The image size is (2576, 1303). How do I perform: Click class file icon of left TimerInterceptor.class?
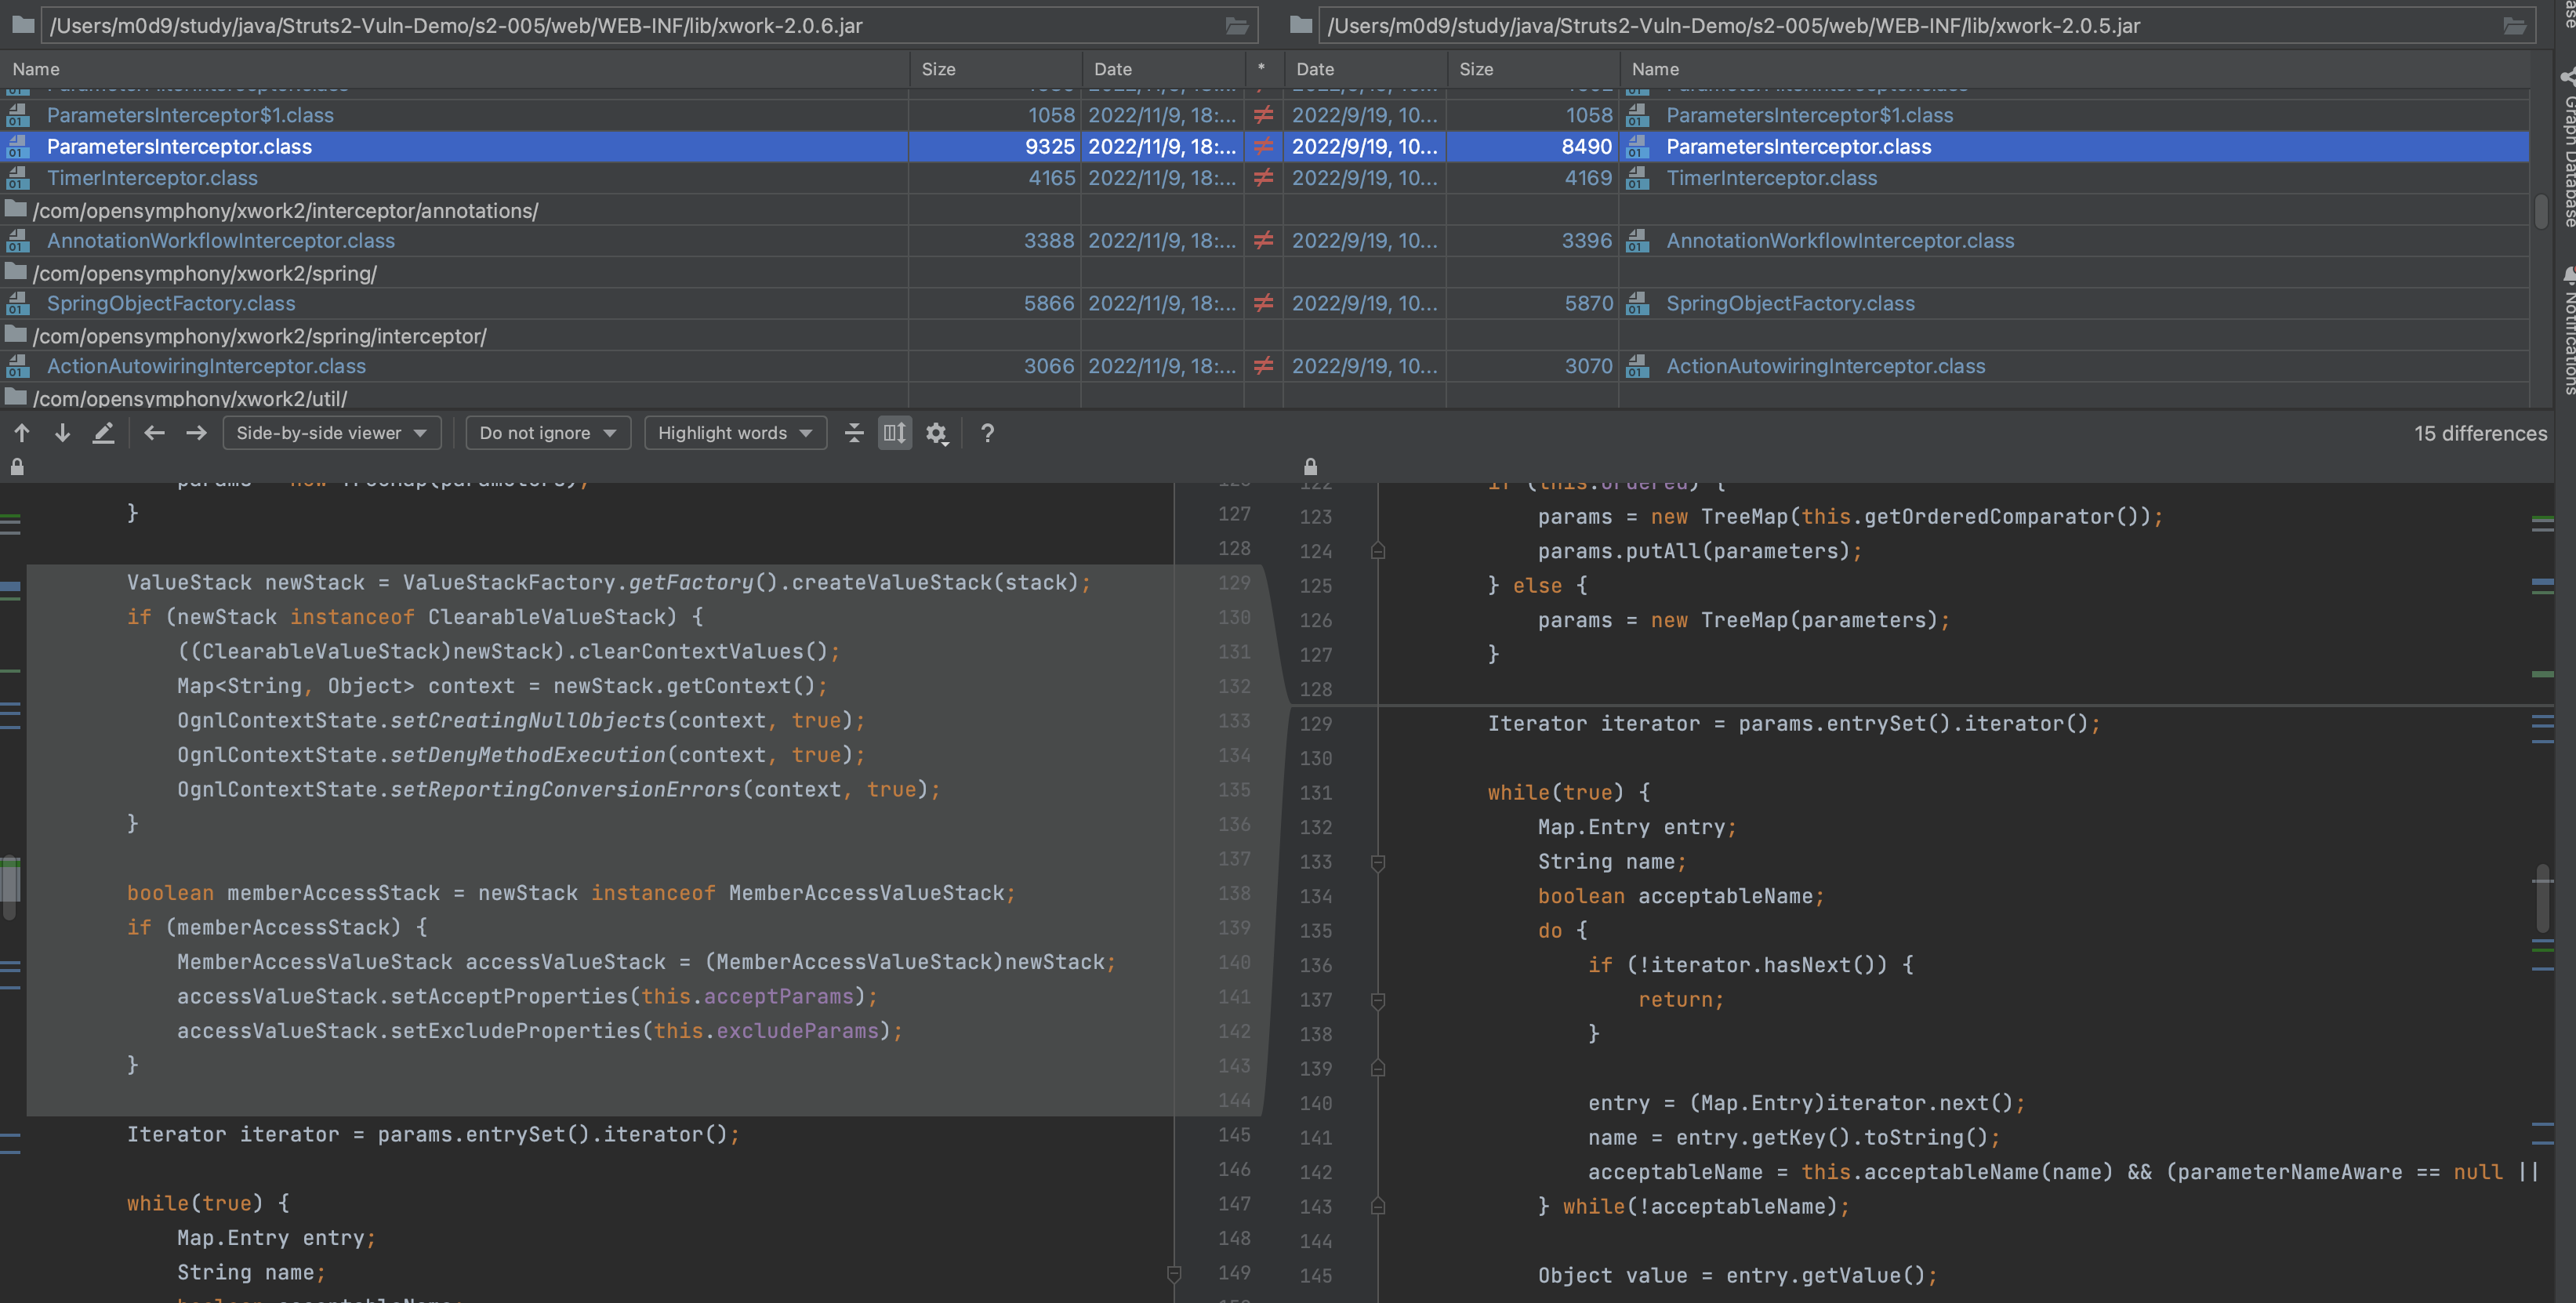(x=18, y=178)
